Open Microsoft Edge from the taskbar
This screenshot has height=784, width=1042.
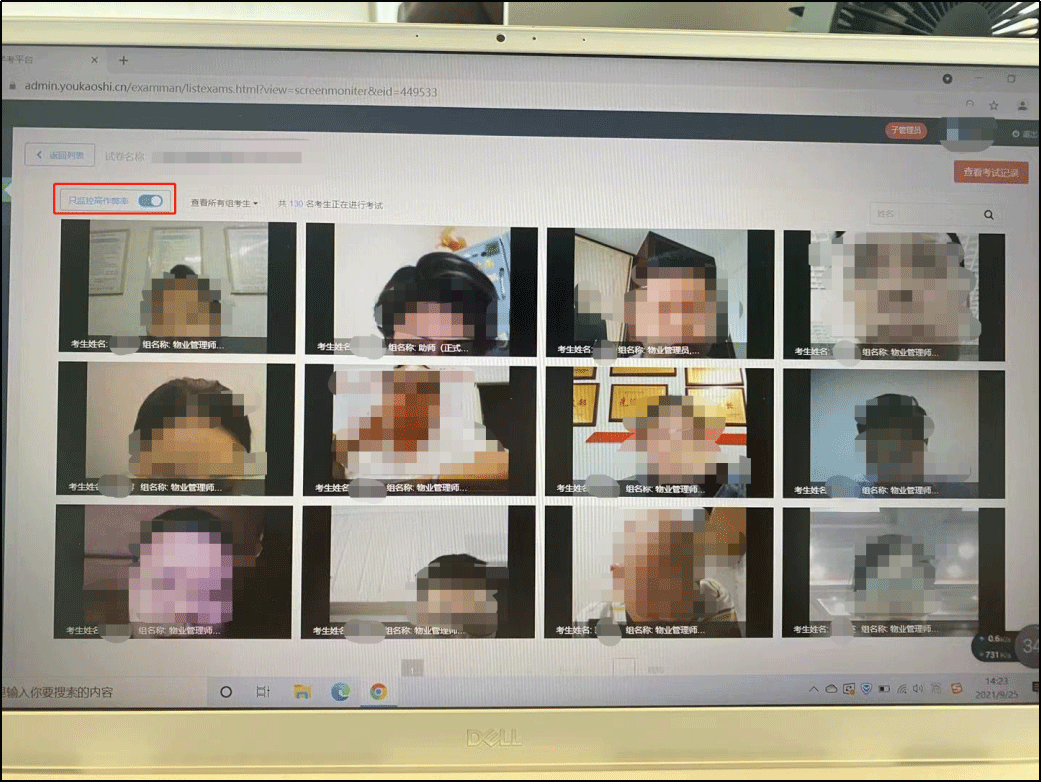click(x=340, y=691)
